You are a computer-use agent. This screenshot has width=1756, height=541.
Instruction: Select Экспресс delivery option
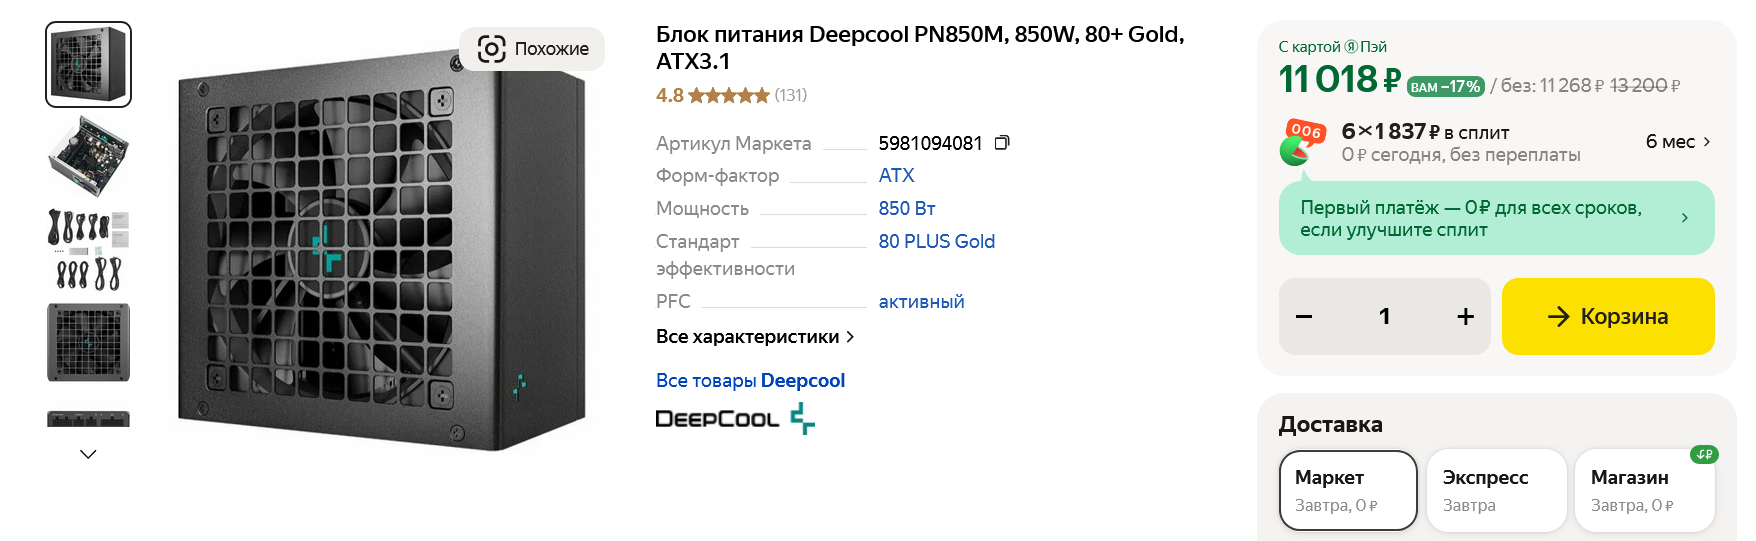1496,490
